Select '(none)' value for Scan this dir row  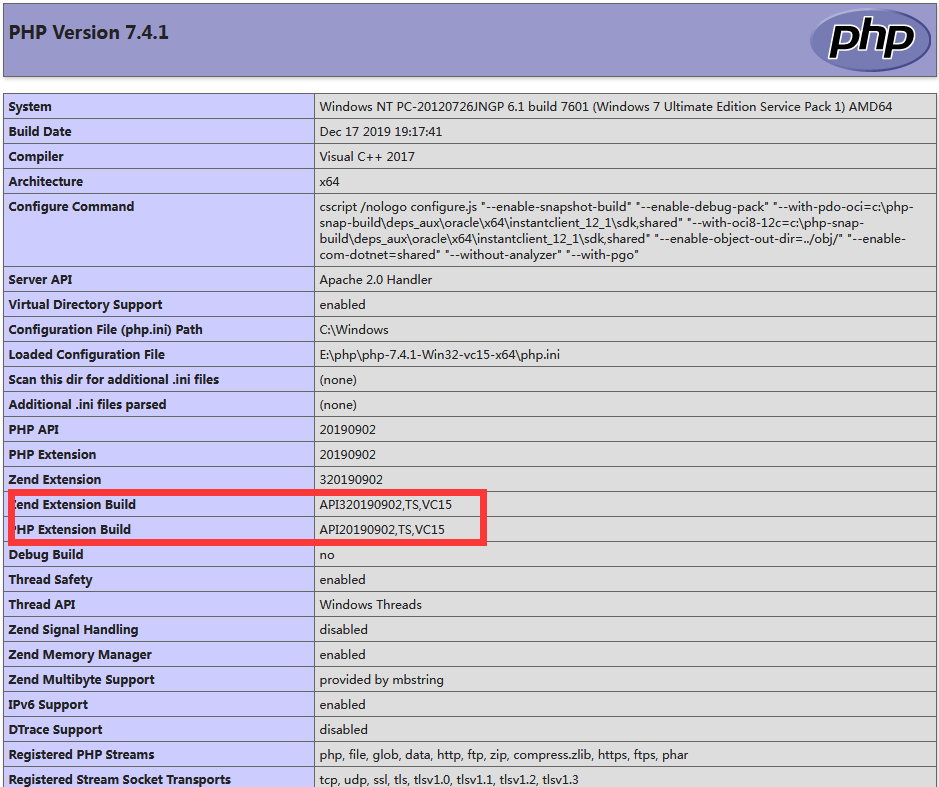click(x=338, y=380)
